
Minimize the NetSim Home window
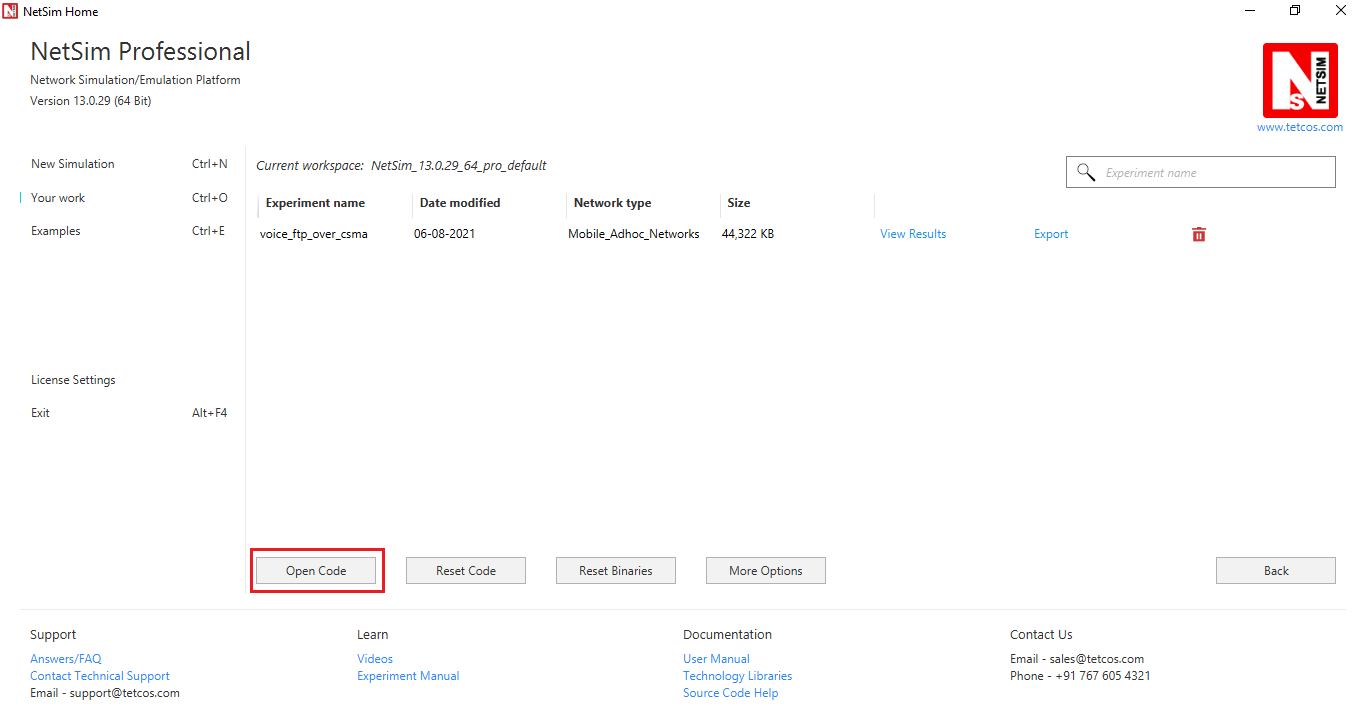pyautogui.click(x=1250, y=11)
